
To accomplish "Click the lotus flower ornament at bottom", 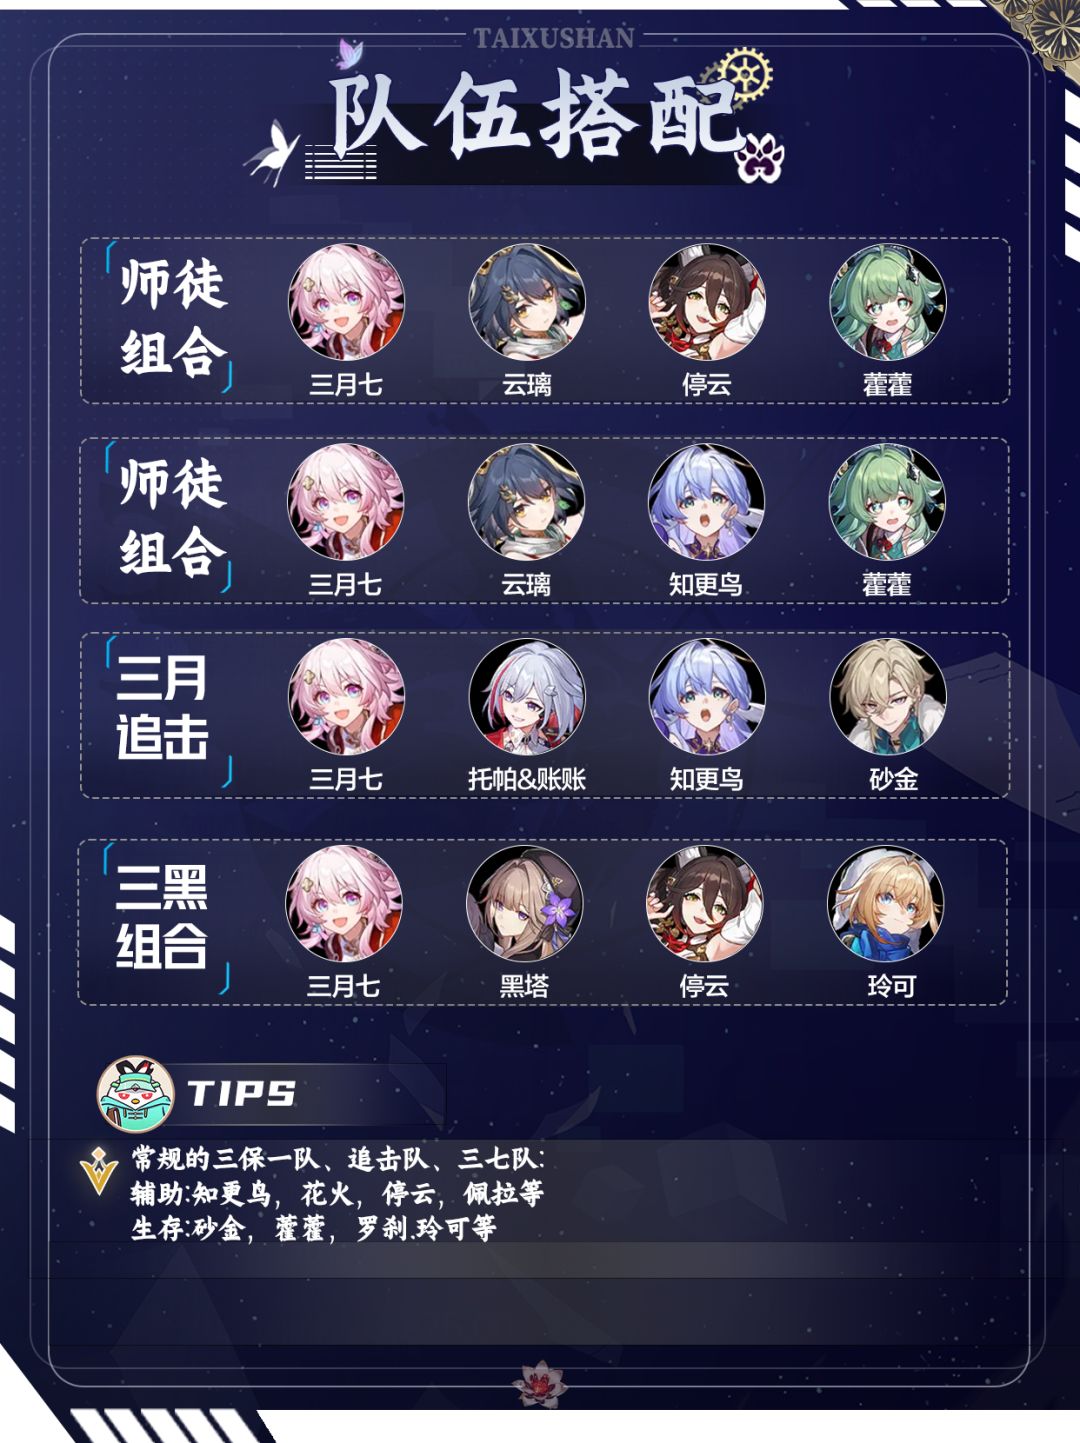I will 539,1384.
